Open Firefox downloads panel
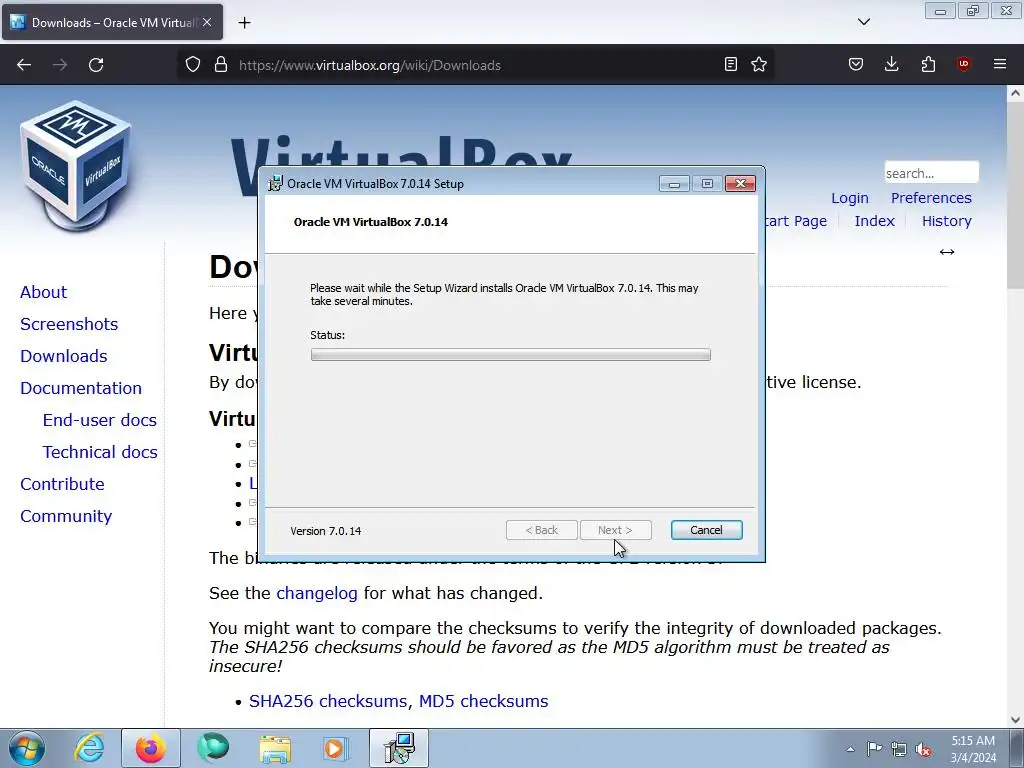1024x768 pixels. [x=891, y=64]
